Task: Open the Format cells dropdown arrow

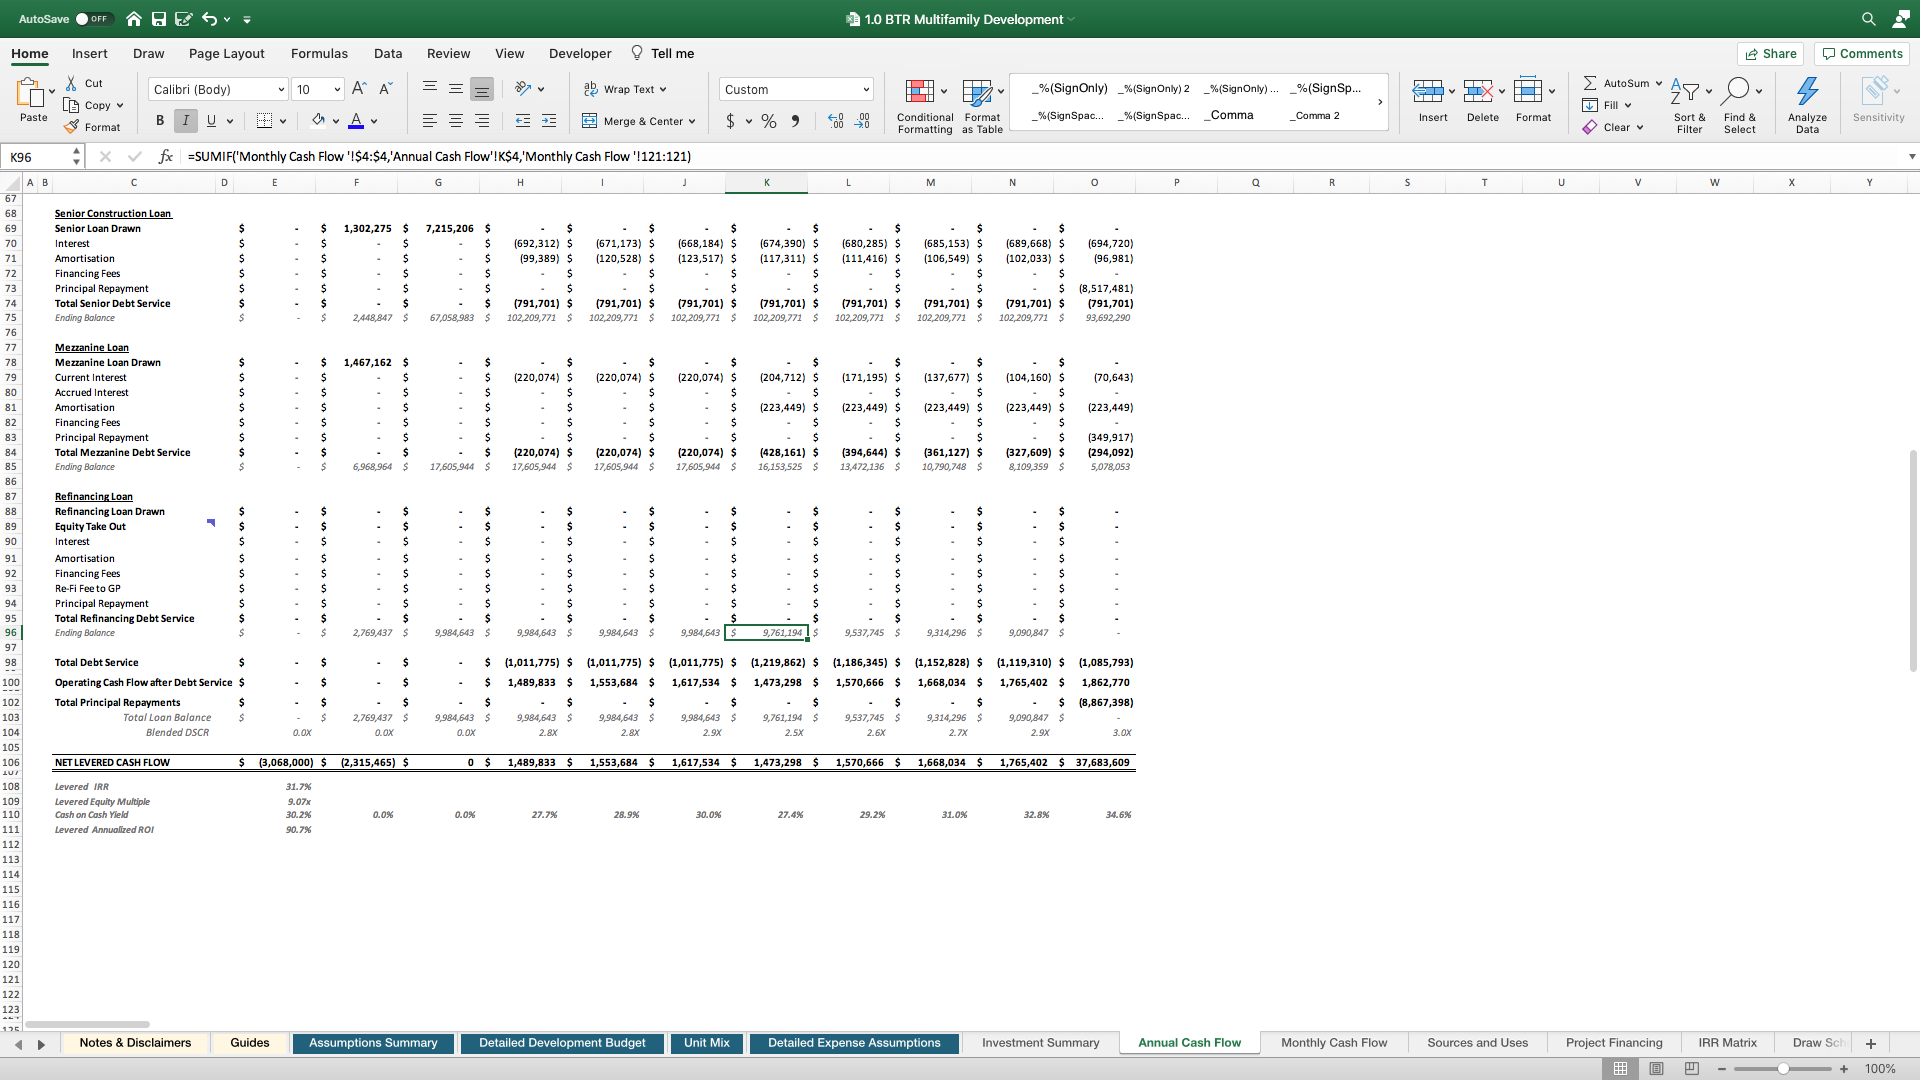Action: point(1552,91)
